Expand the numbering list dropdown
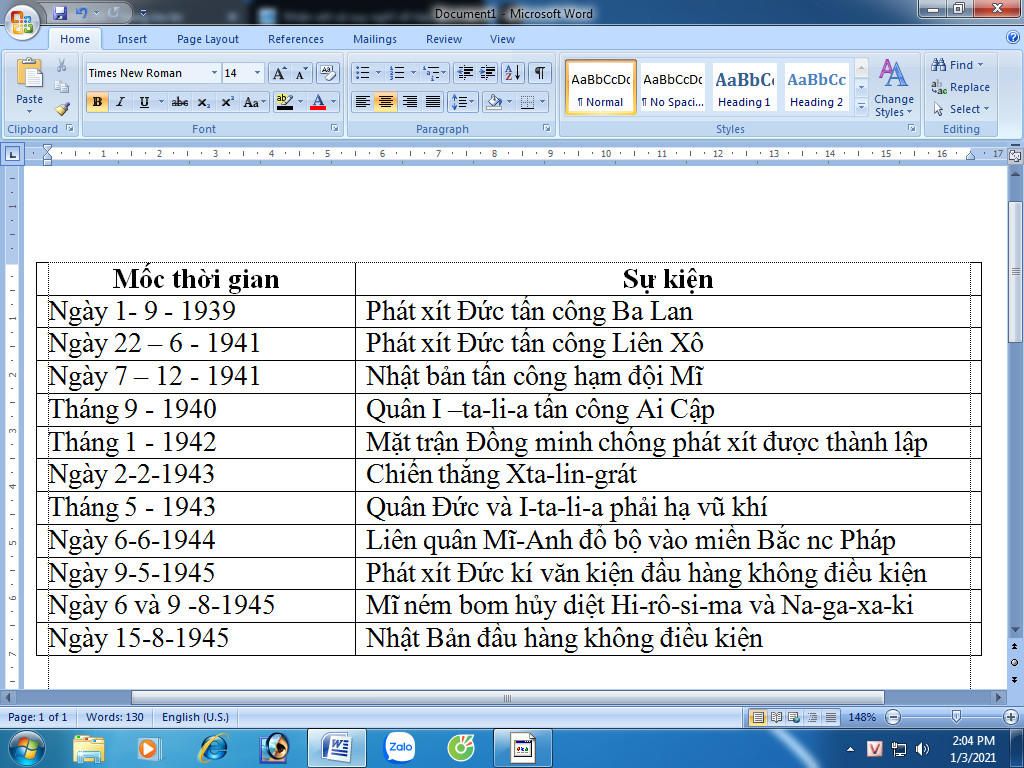The image size is (1024, 768). (x=413, y=72)
